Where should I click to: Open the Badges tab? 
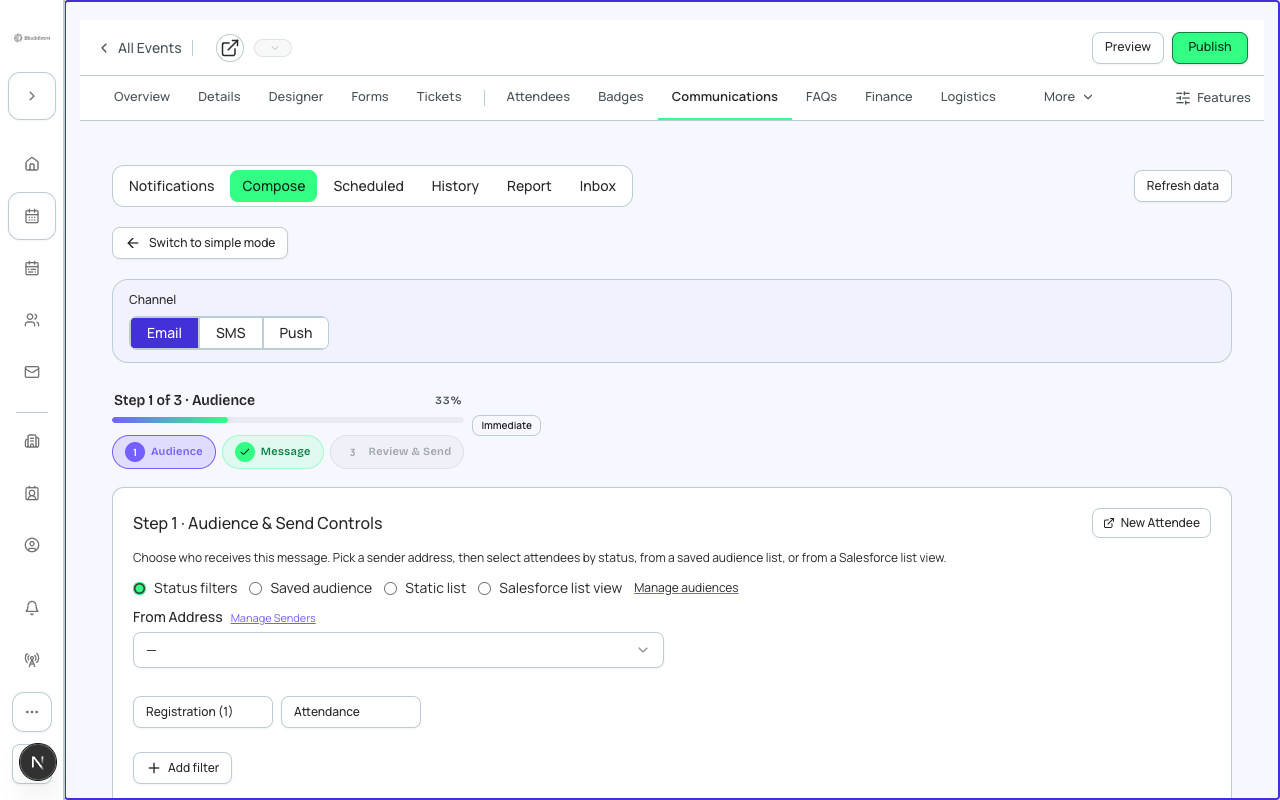[x=621, y=97]
